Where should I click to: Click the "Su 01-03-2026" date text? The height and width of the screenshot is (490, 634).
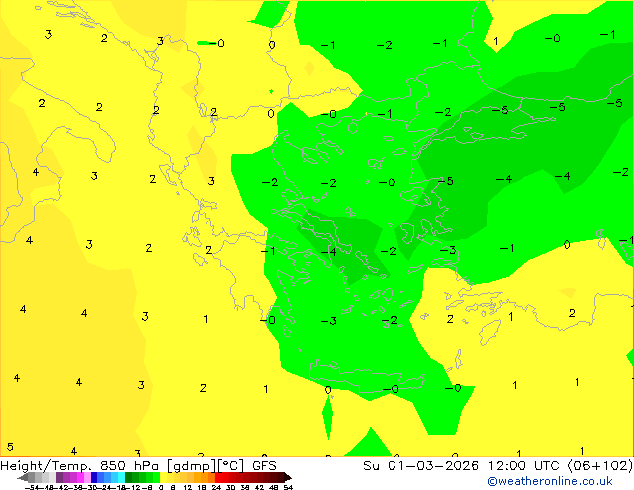pyautogui.click(x=421, y=466)
